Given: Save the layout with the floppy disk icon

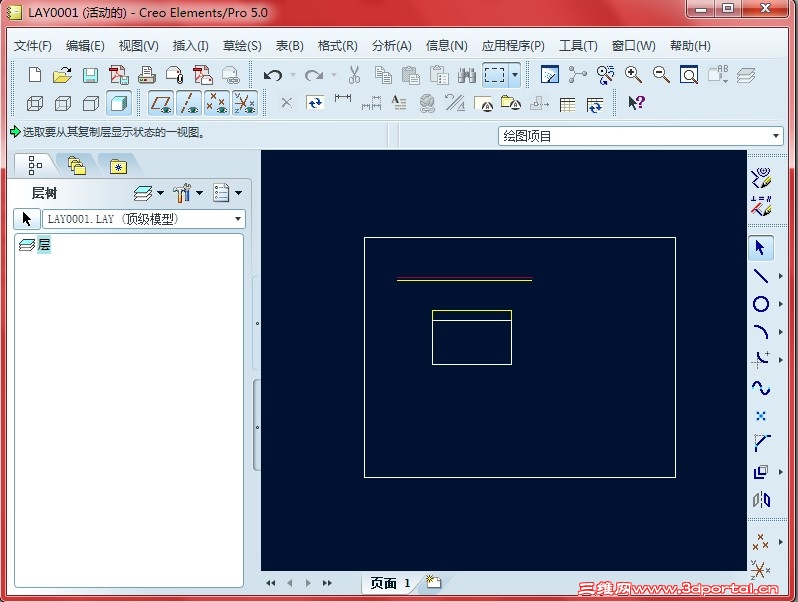Looking at the screenshot, I should [90, 75].
